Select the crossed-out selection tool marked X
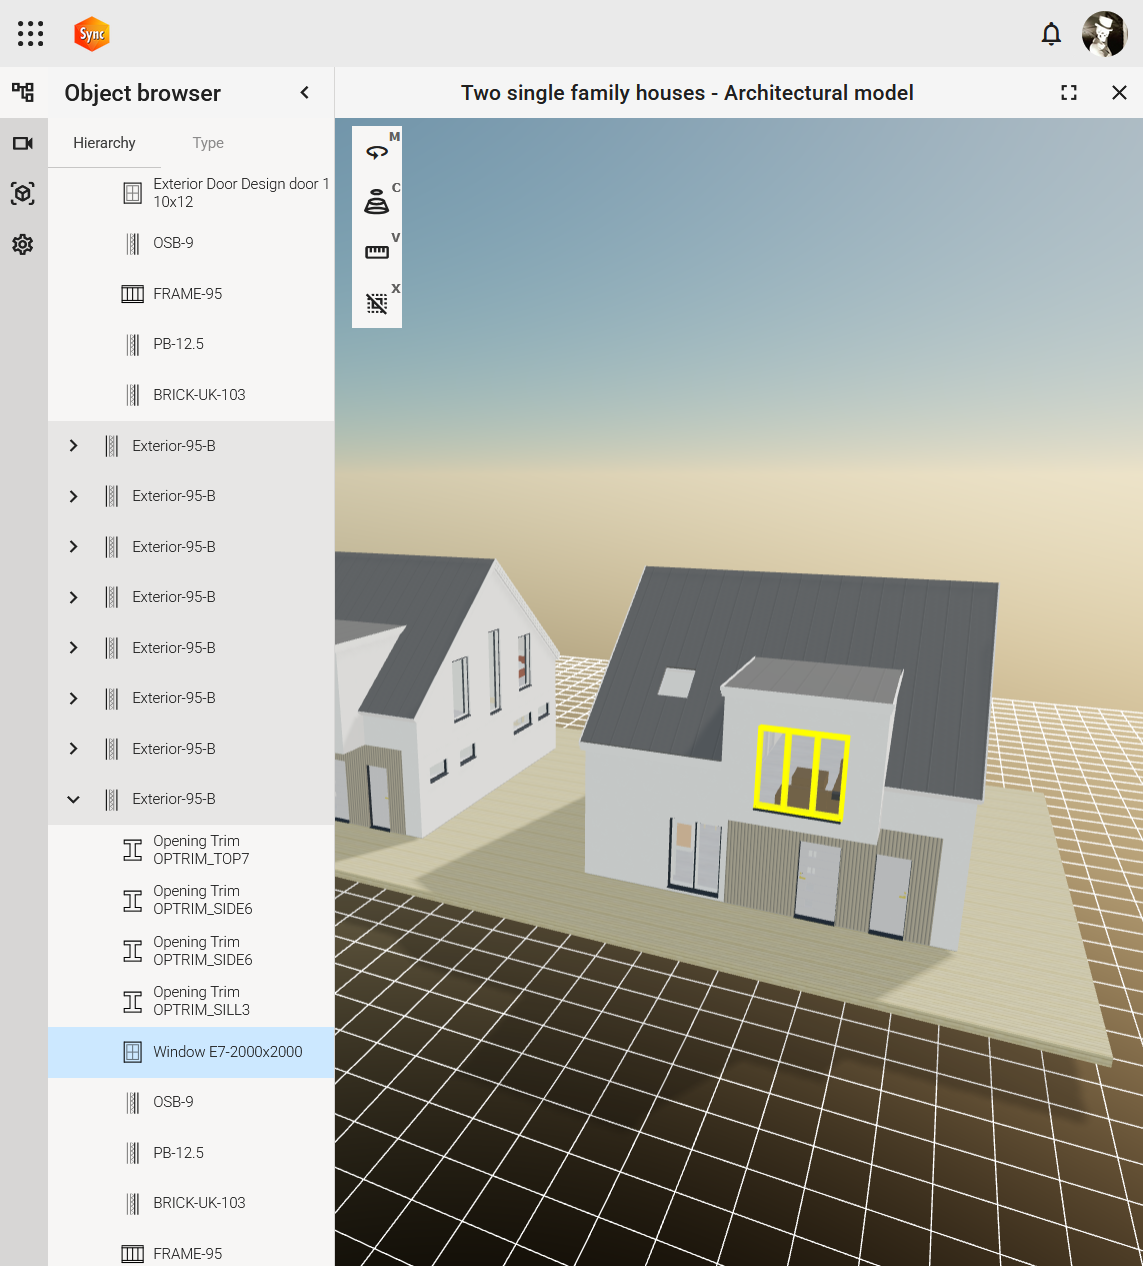1143x1266 pixels. click(x=377, y=303)
